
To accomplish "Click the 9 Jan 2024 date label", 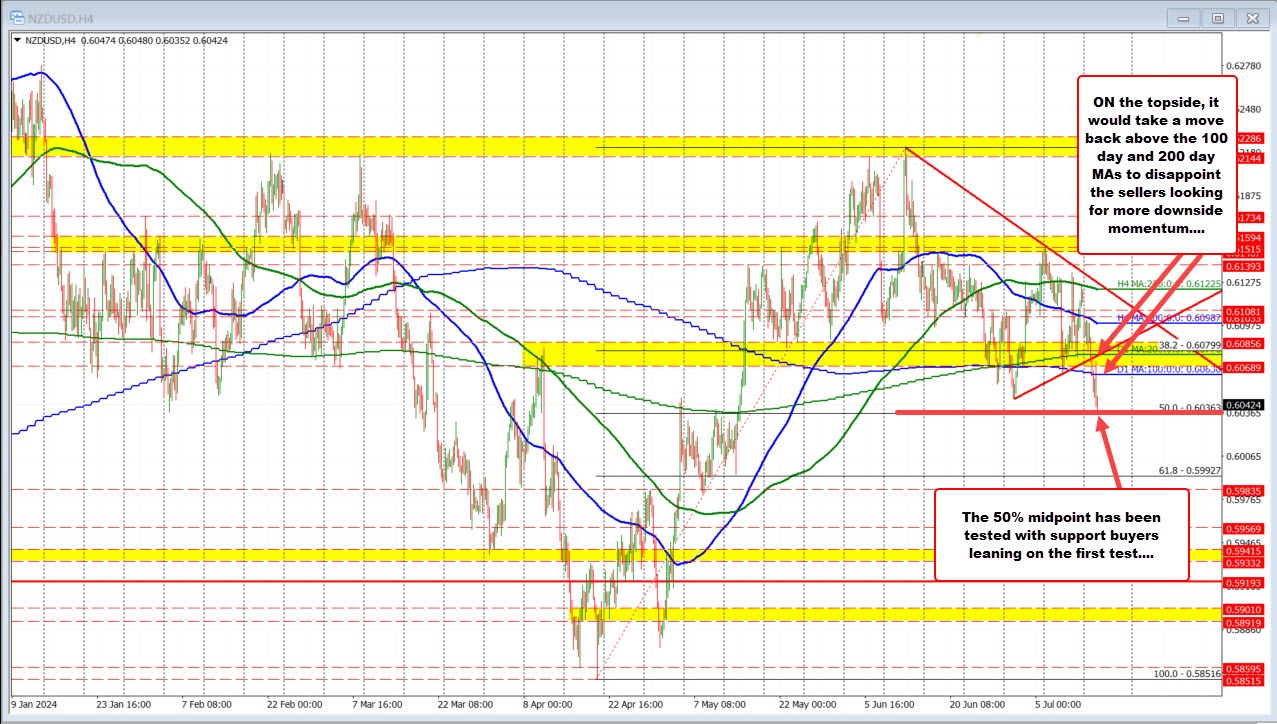I will click(35, 704).
